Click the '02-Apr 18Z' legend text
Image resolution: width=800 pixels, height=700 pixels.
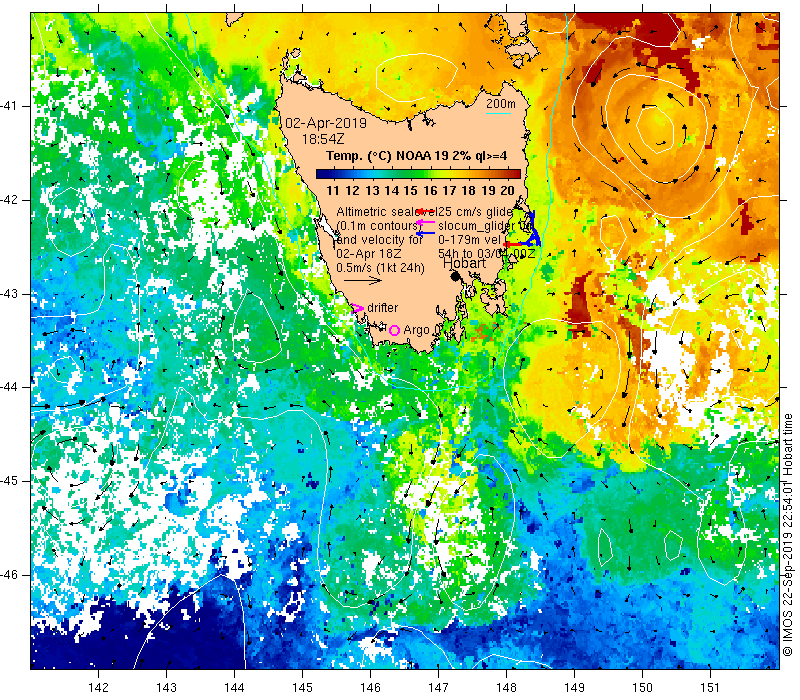point(369,254)
